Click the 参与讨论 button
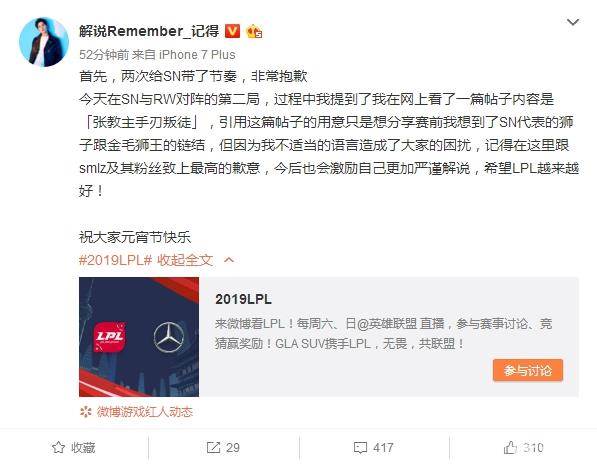Viewport: 597px width, 465px height. [x=528, y=370]
